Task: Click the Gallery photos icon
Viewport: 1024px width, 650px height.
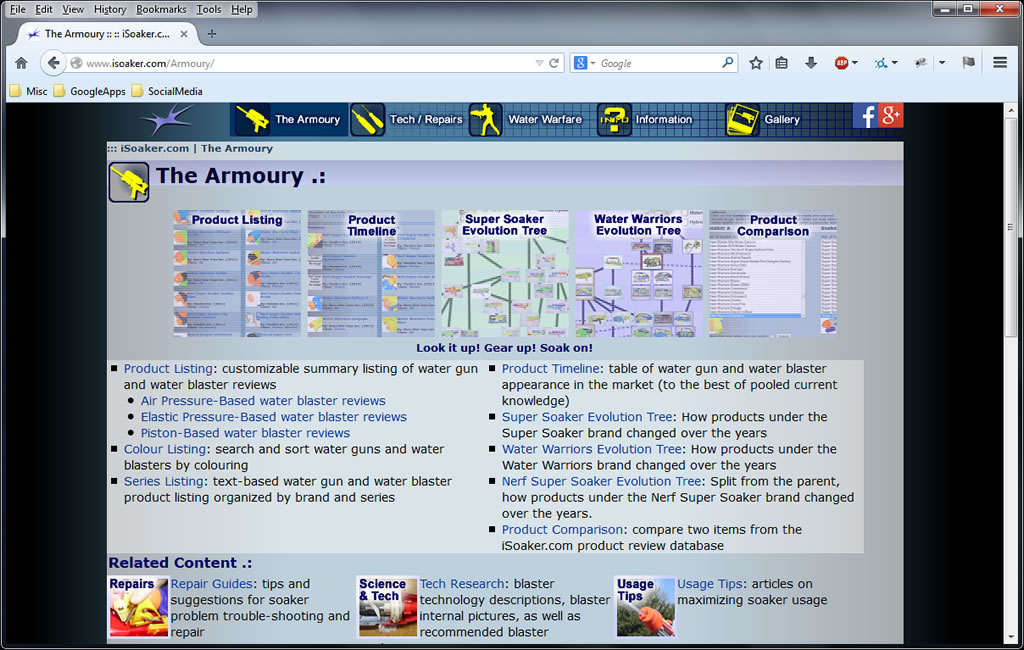Action: [742, 120]
